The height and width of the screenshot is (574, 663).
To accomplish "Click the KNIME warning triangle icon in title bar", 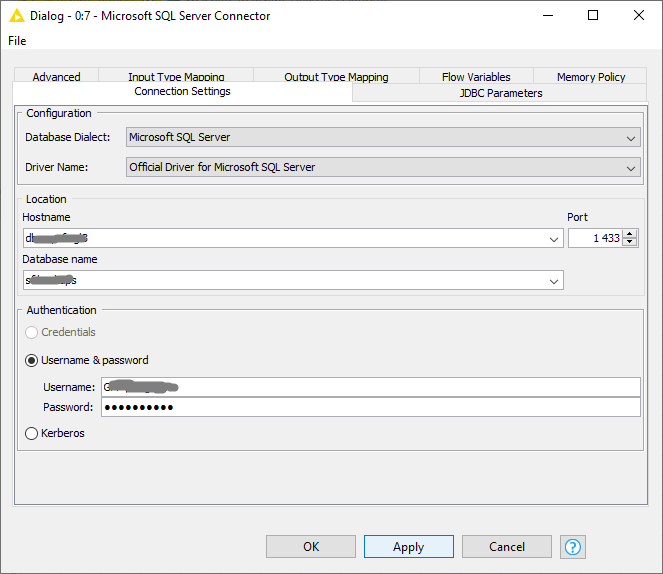I will point(17,16).
